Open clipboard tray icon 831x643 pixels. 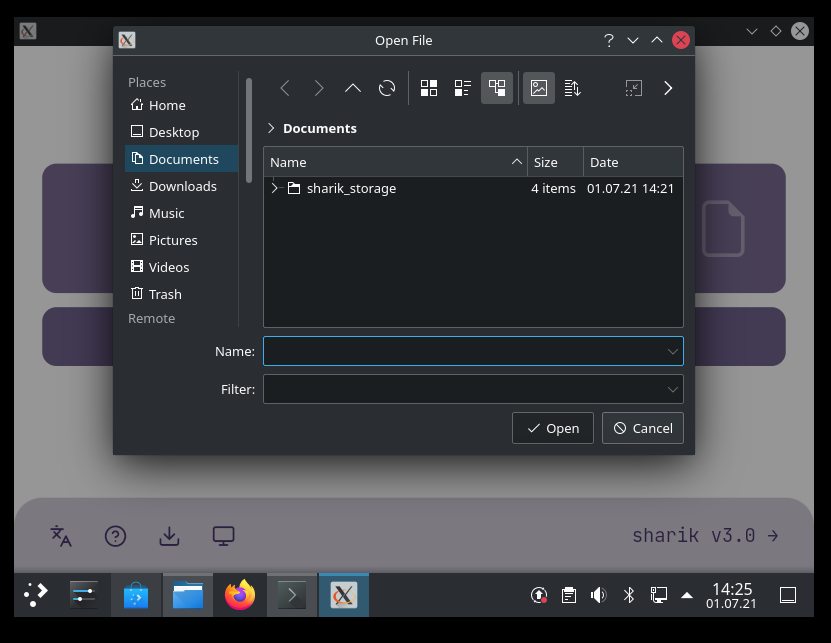point(569,595)
